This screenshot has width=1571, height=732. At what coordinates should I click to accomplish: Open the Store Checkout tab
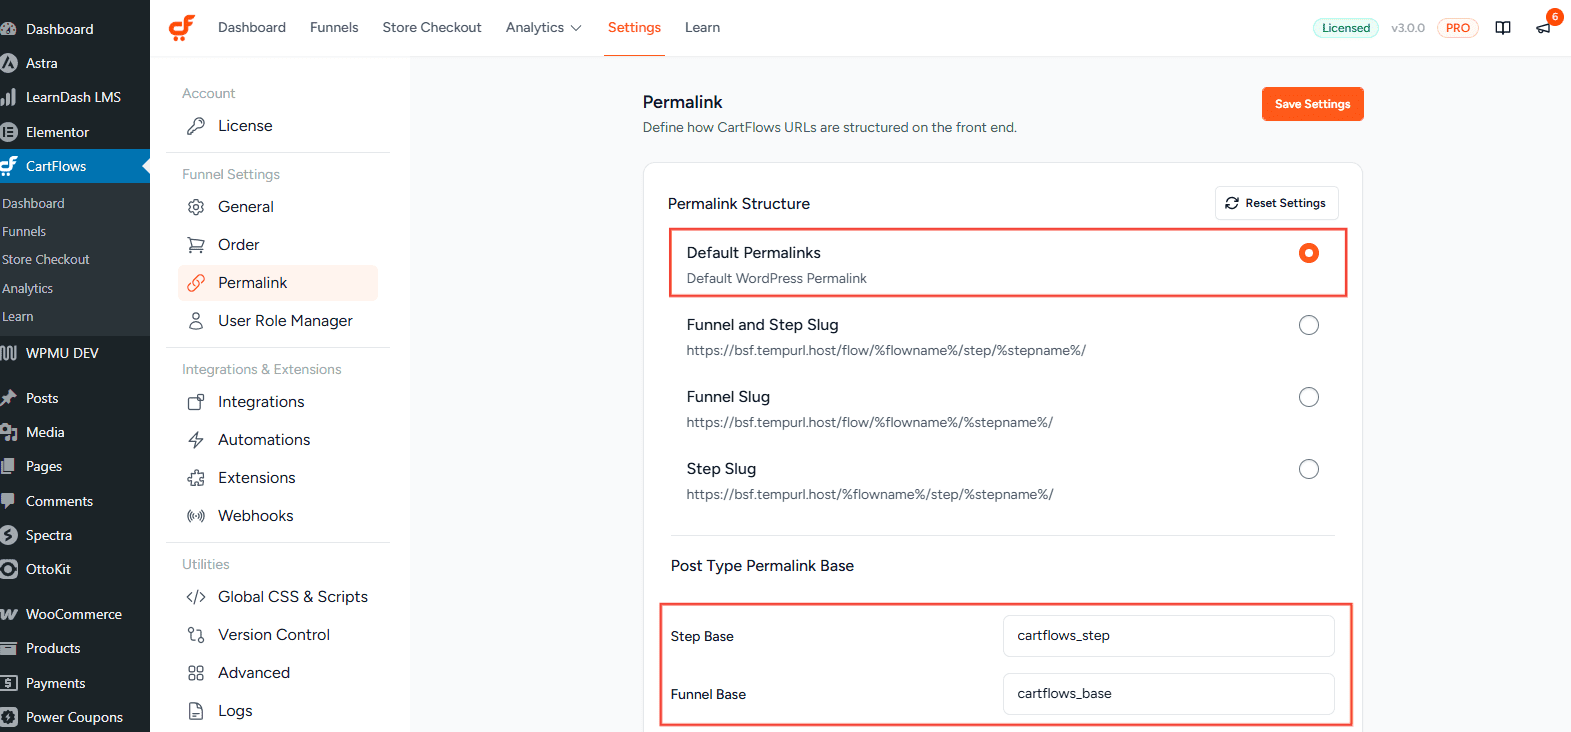(x=432, y=28)
